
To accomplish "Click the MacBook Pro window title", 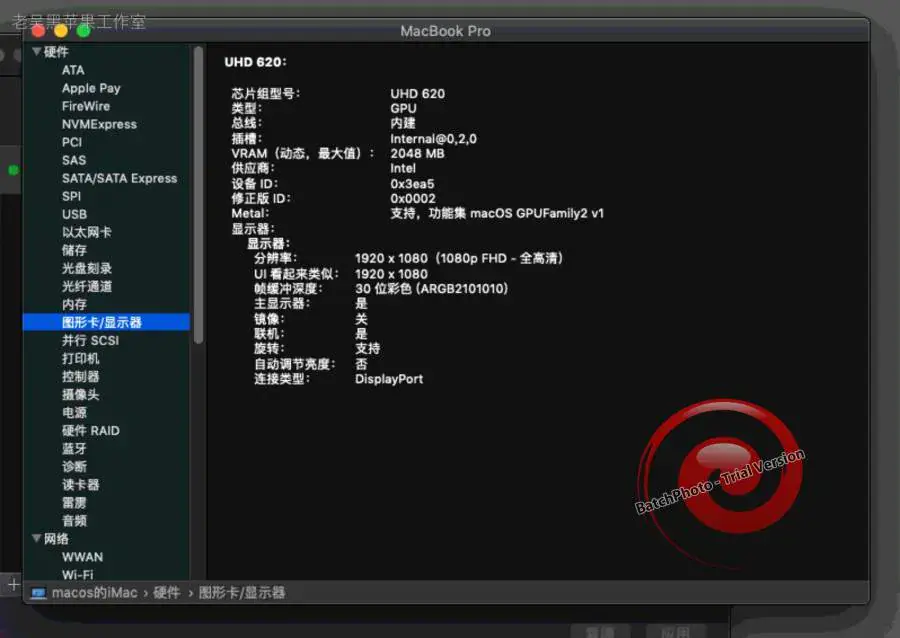I will (445, 31).
